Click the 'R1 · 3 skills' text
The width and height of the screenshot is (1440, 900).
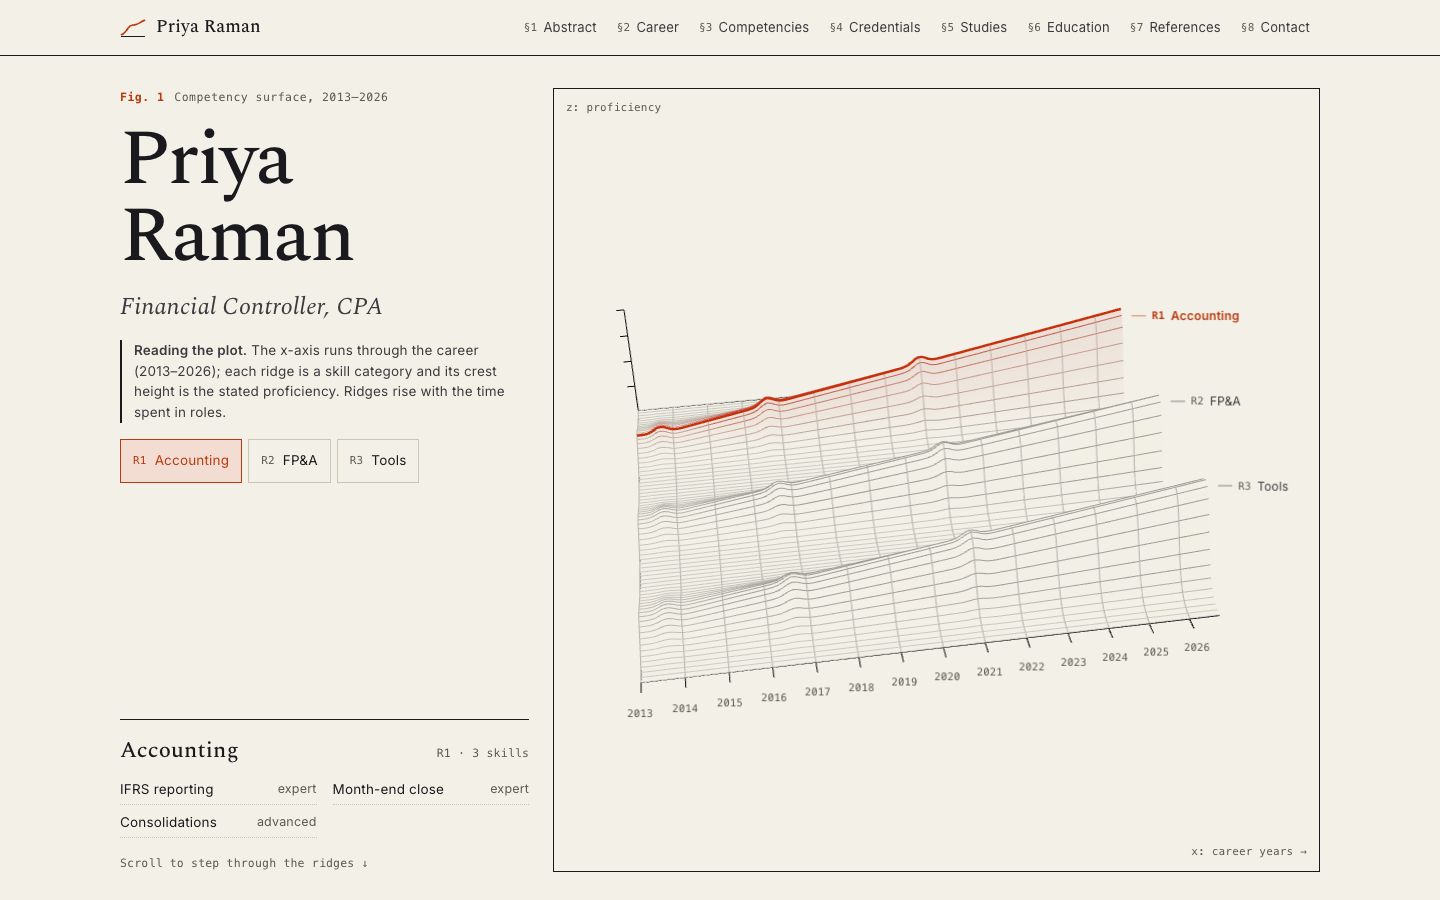(482, 753)
